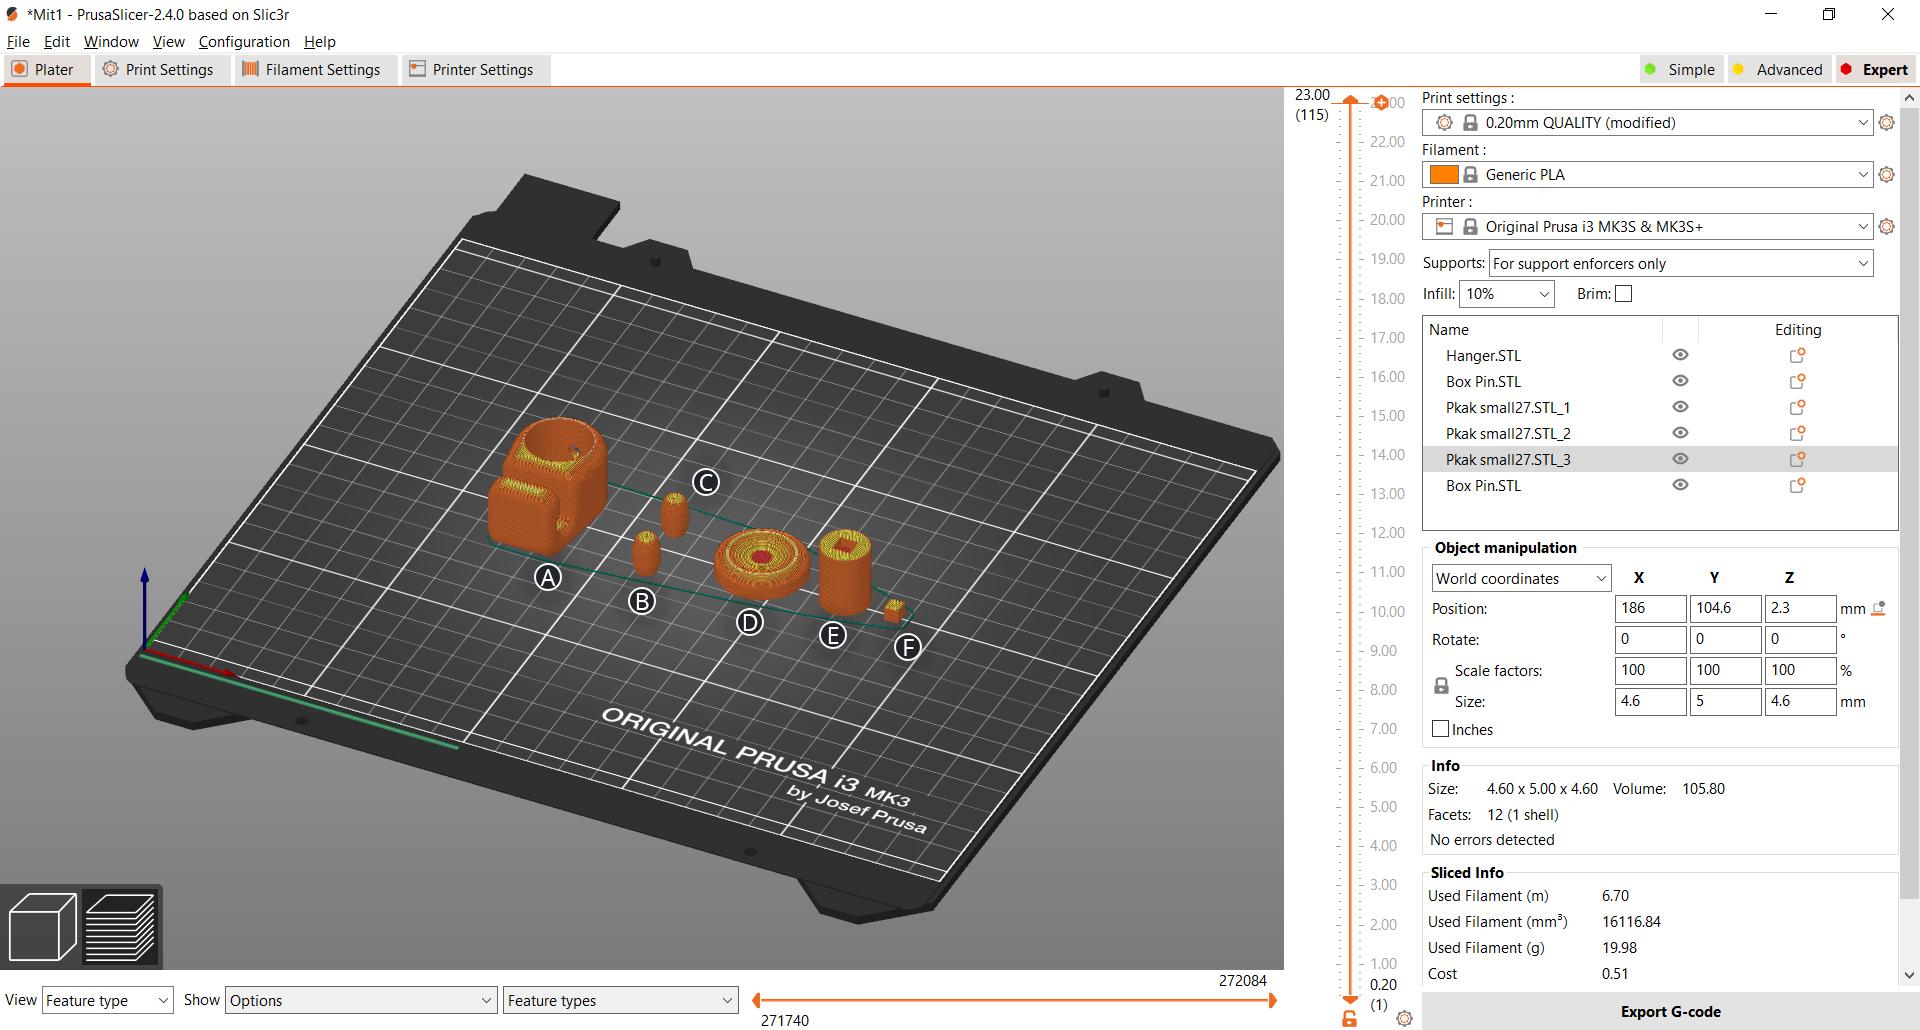Open the gear icon beside the Printer preset
The height and width of the screenshot is (1030, 1920).
tap(1886, 227)
